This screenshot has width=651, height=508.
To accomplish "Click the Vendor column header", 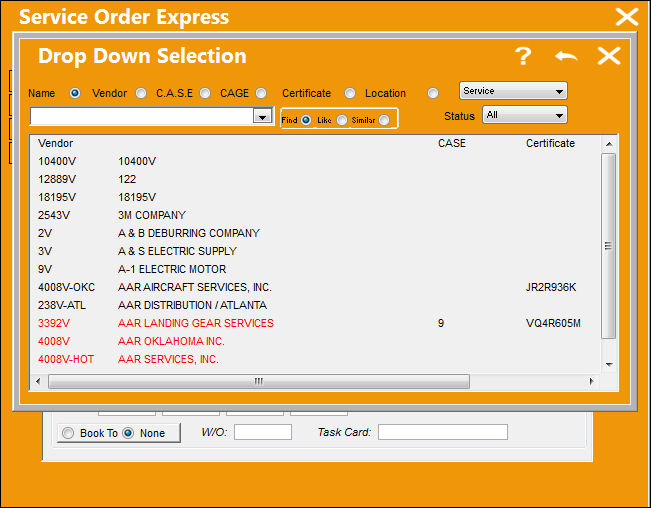I will pyautogui.click(x=55, y=143).
